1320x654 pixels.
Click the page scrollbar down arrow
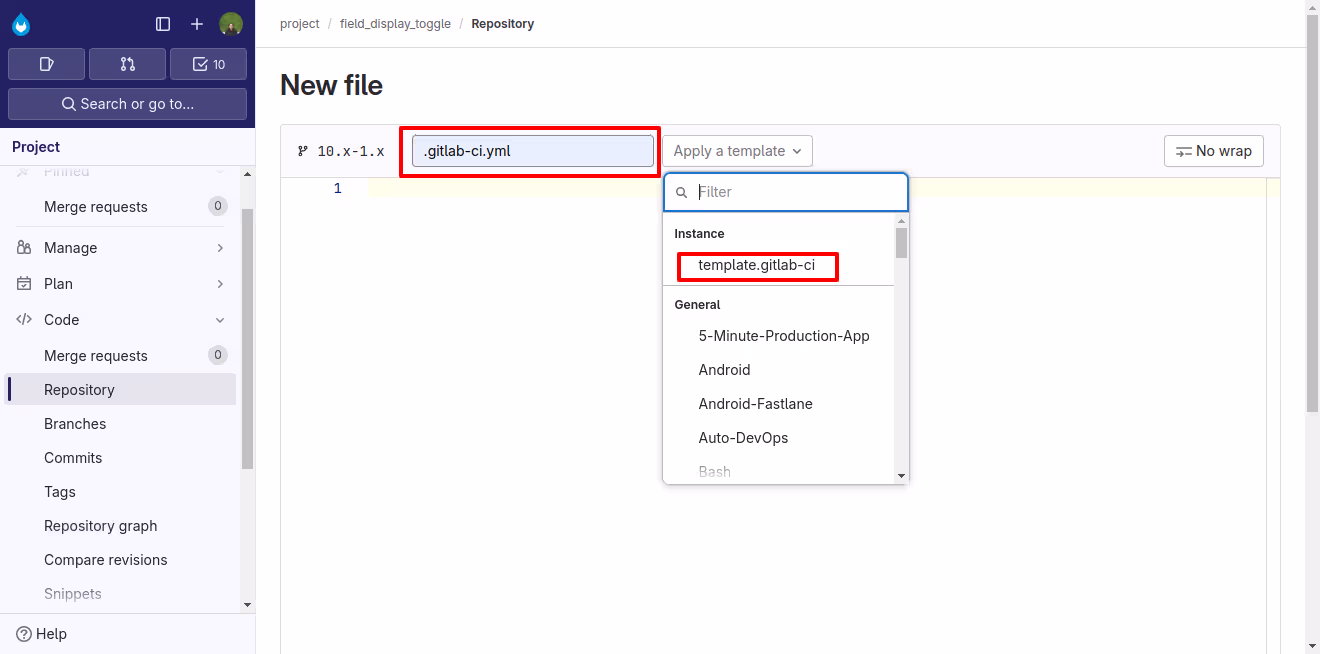pyautogui.click(x=1313, y=646)
